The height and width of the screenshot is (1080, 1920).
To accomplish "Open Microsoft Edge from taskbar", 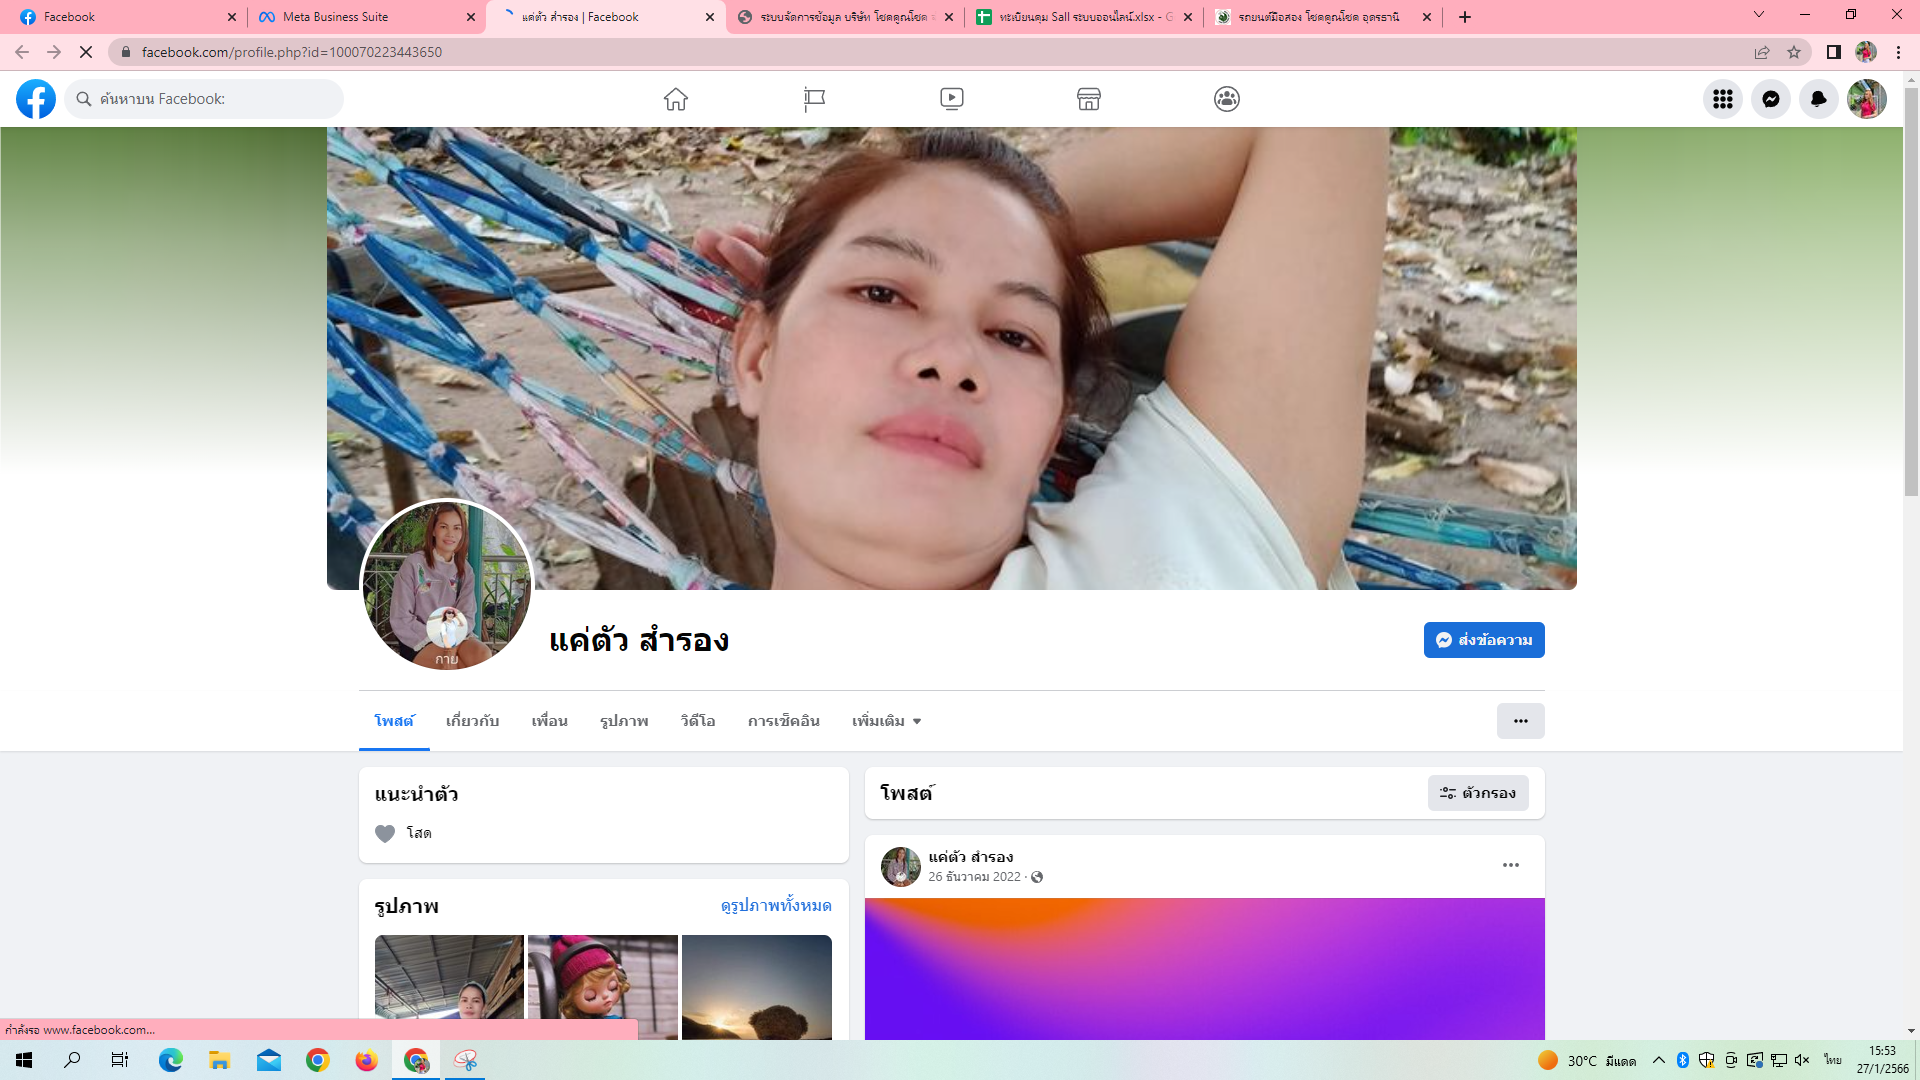I will coord(171,1060).
